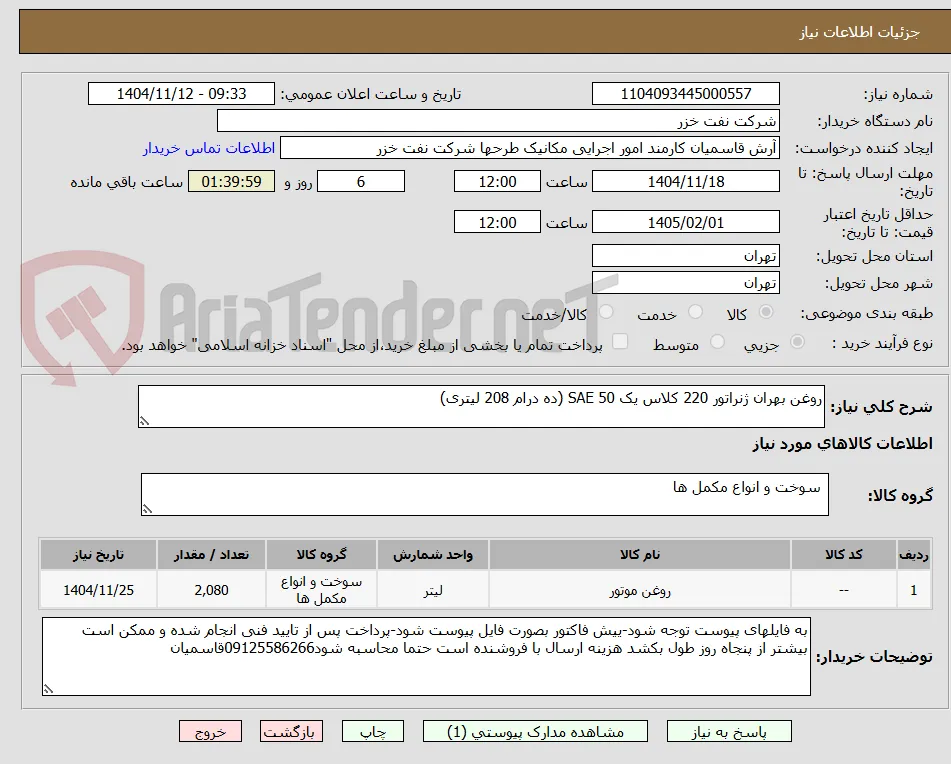Select the کالا/خدمت radio button
Image resolution: width=951 pixels, height=764 pixels.
coord(606,312)
